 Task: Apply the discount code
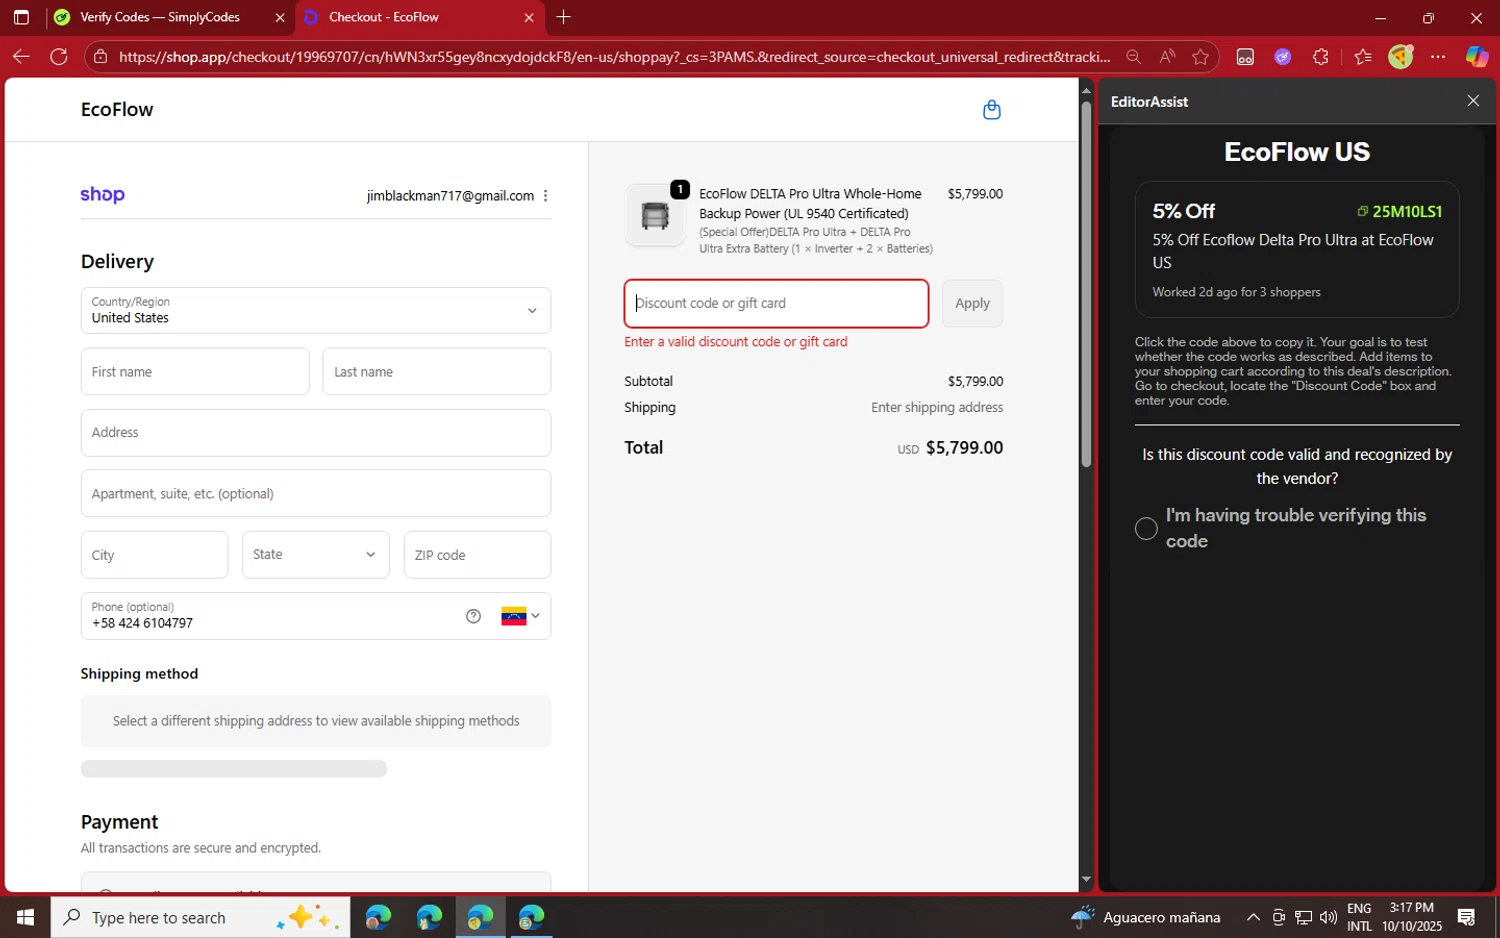pos(972,303)
